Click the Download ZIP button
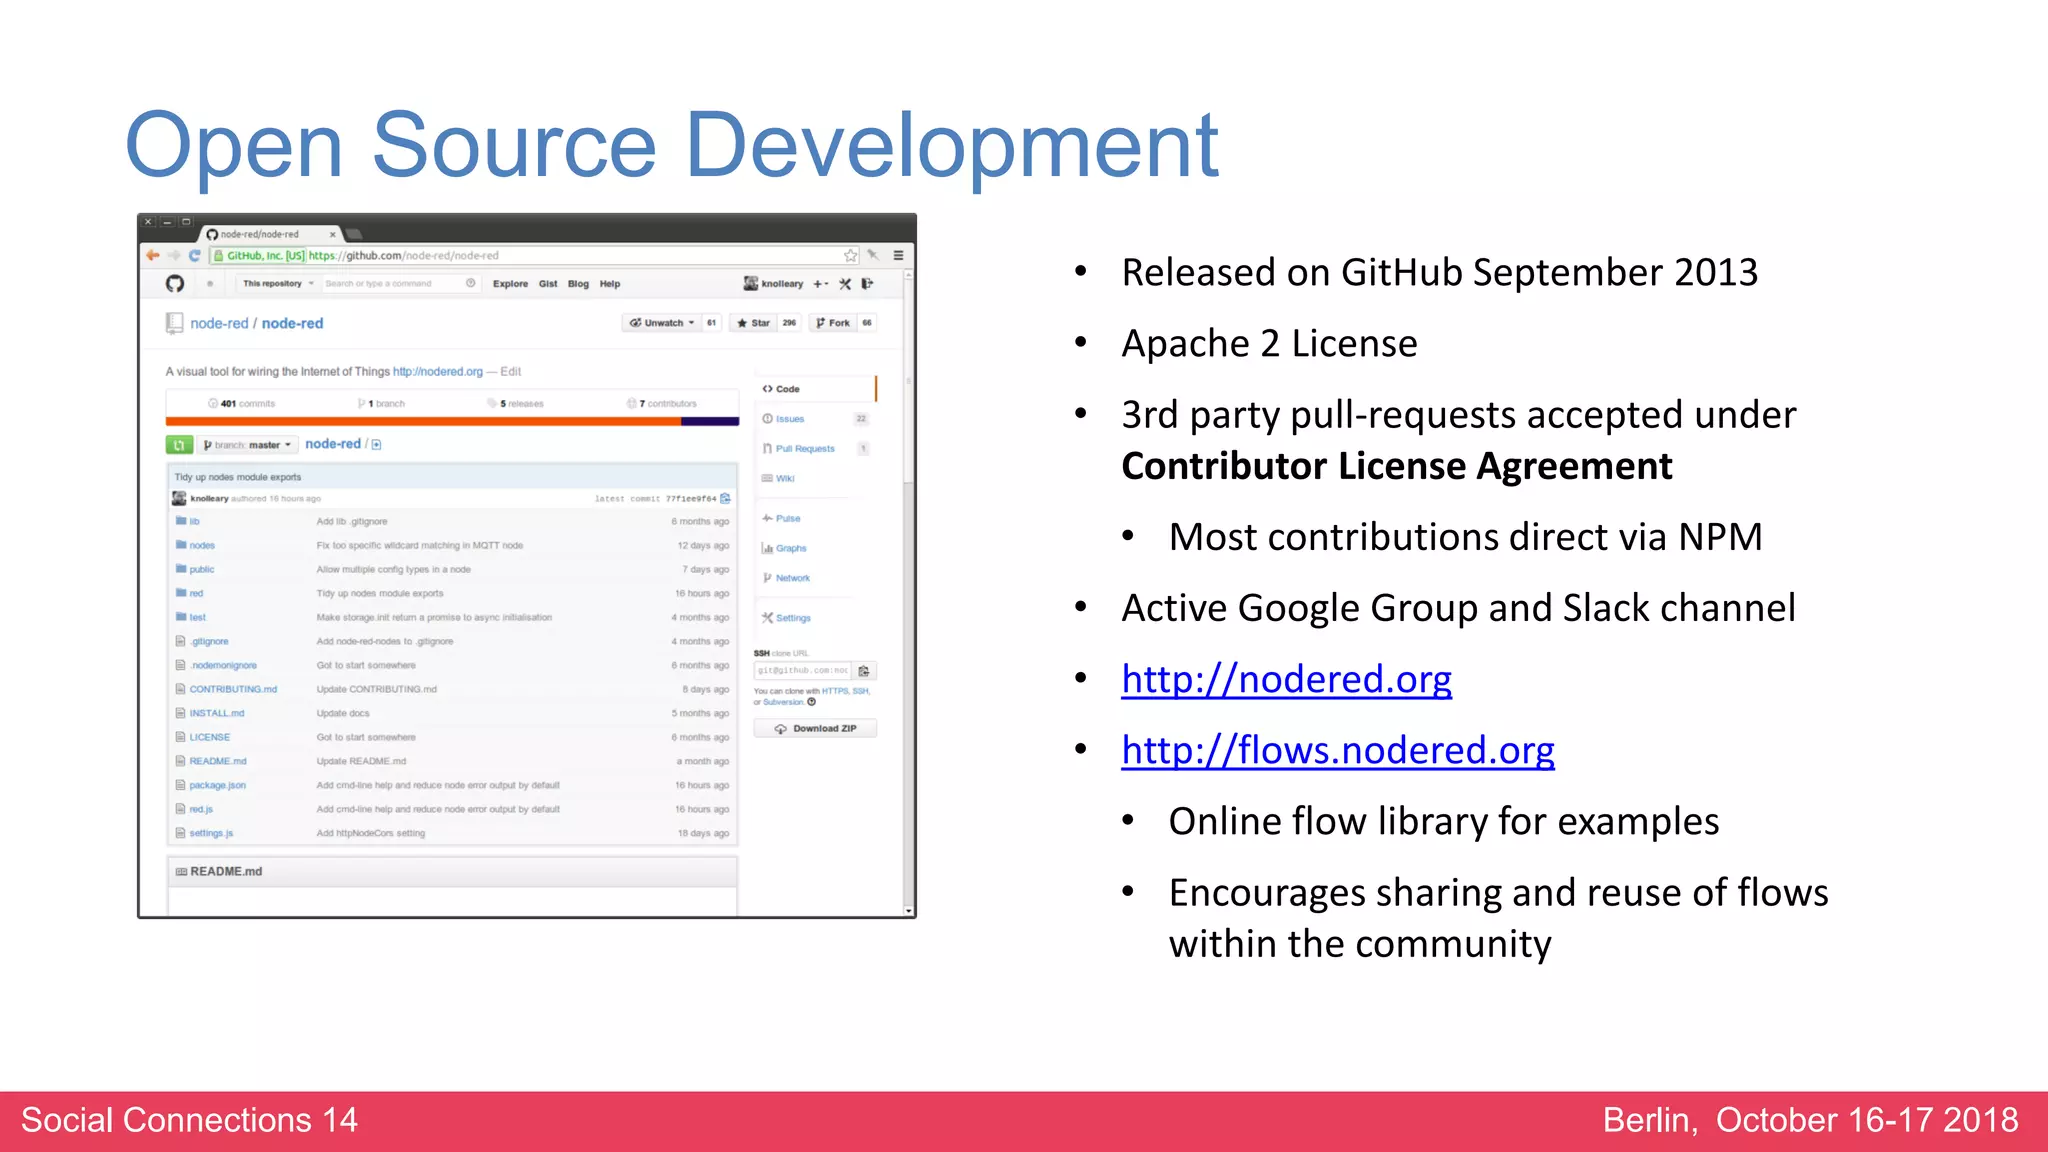Screen dimensions: 2048x1152 point(815,729)
